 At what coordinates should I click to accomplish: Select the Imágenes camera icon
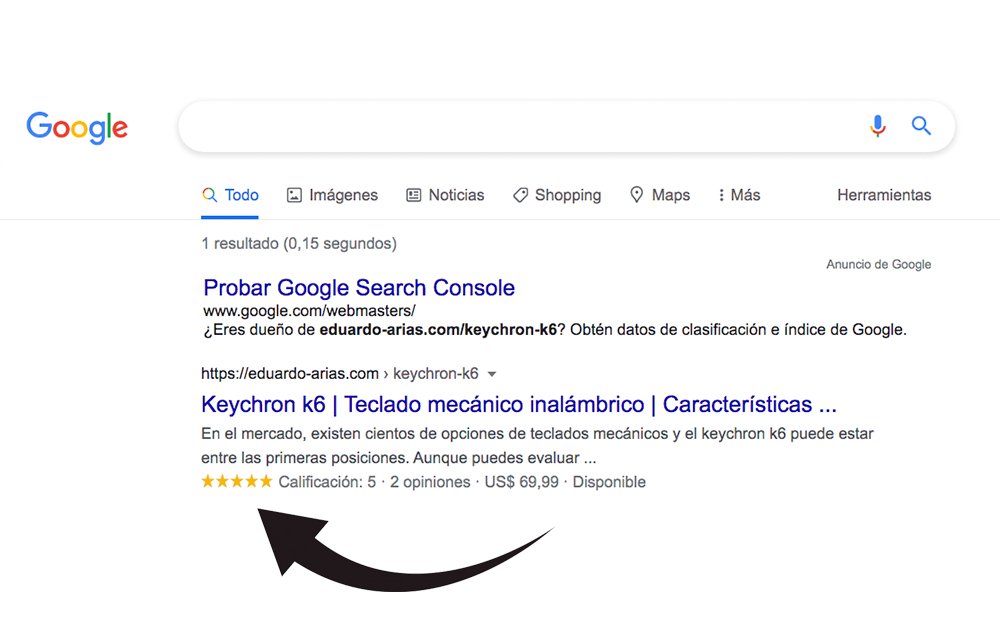click(x=294, y=194)
